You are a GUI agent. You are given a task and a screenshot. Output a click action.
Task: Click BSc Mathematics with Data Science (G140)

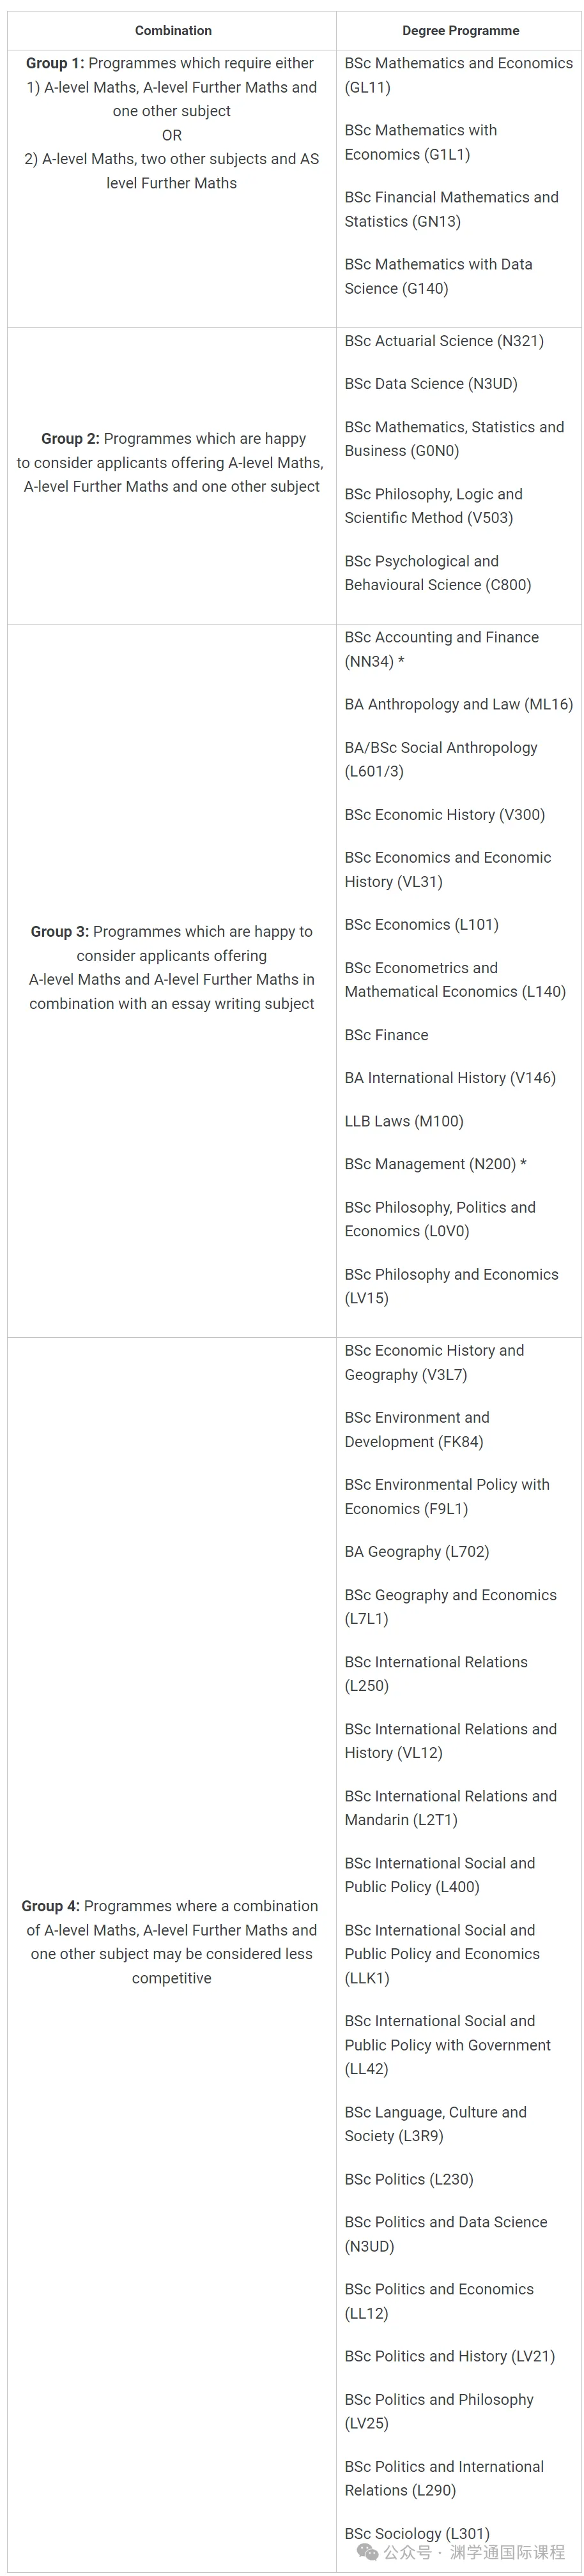438,277
